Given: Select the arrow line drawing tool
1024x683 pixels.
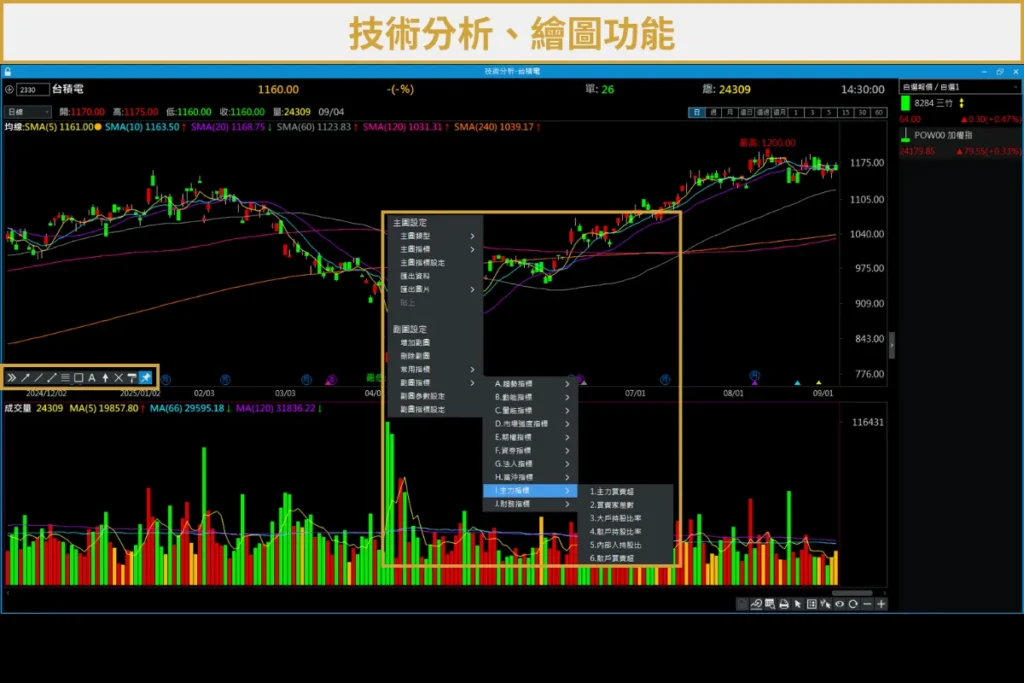Looking at the screenshot, I should click(25, 378).
